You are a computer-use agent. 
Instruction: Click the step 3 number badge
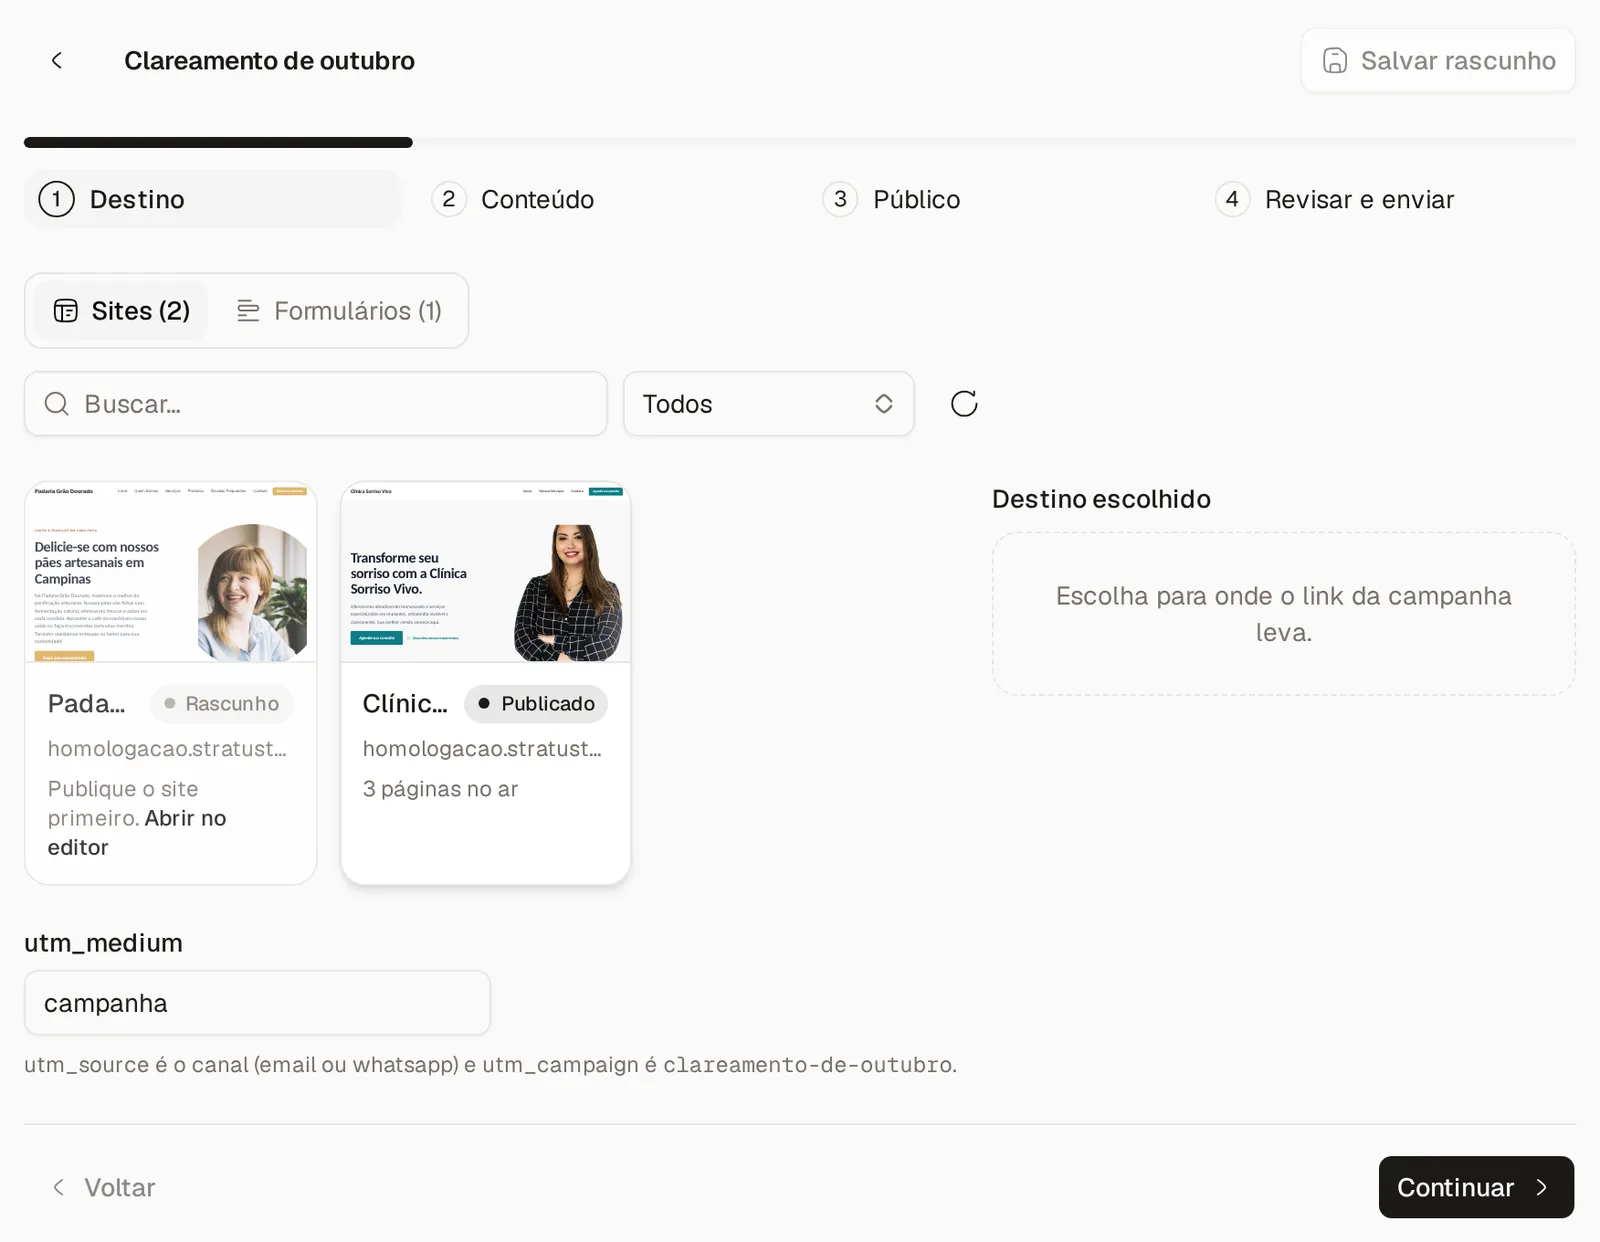840,200
